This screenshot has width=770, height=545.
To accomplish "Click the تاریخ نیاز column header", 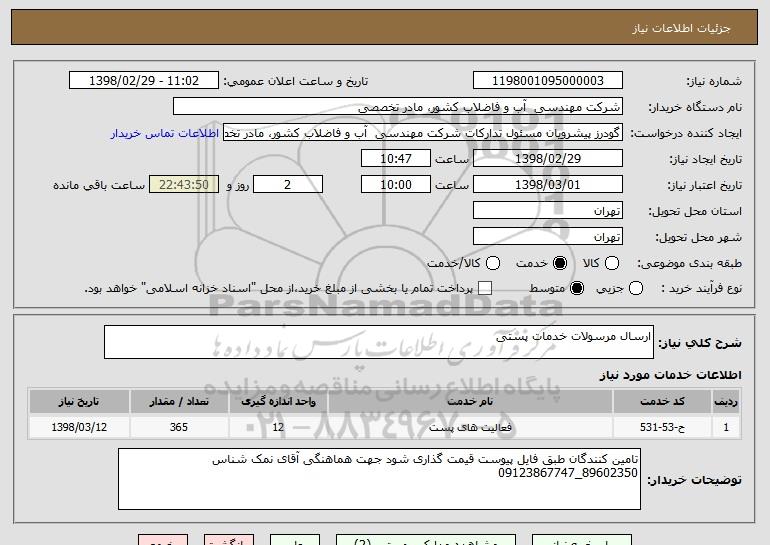I will click(x=79, y=402).
